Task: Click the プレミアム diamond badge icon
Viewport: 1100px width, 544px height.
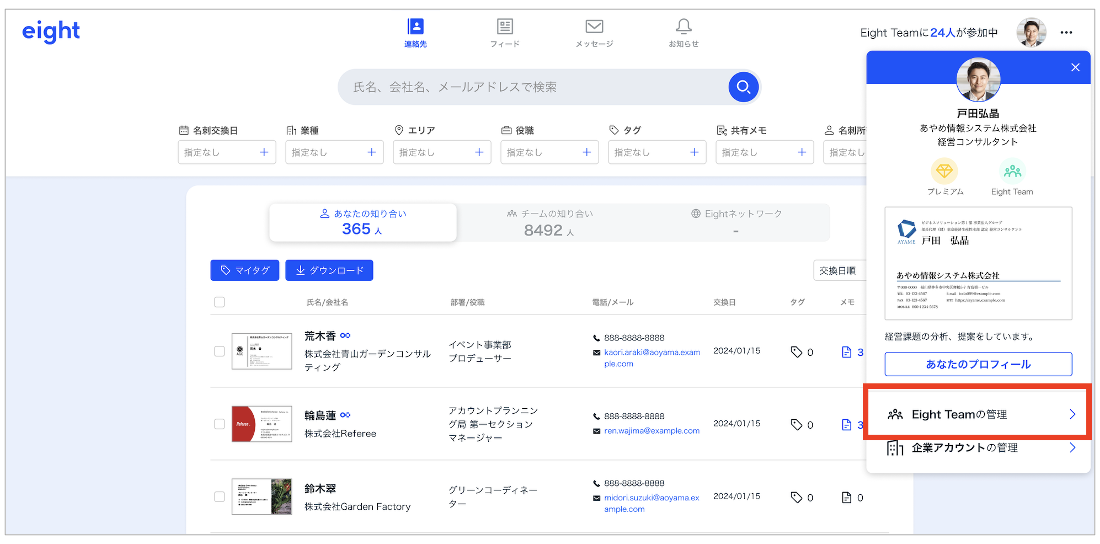Action: pyautogui.click(x=944, y=172)
